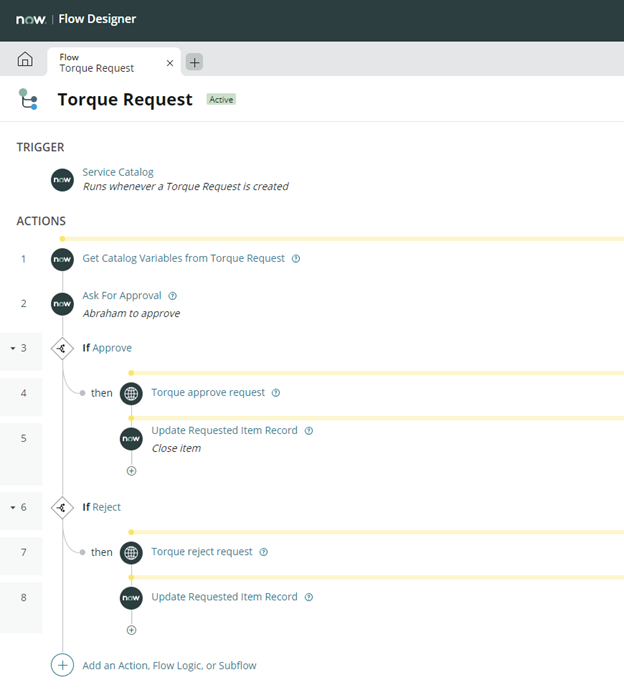Viewport: 624px width, 690px height.
Task: Select step number 5 in the actions list
Action: (x=23, y=438)
